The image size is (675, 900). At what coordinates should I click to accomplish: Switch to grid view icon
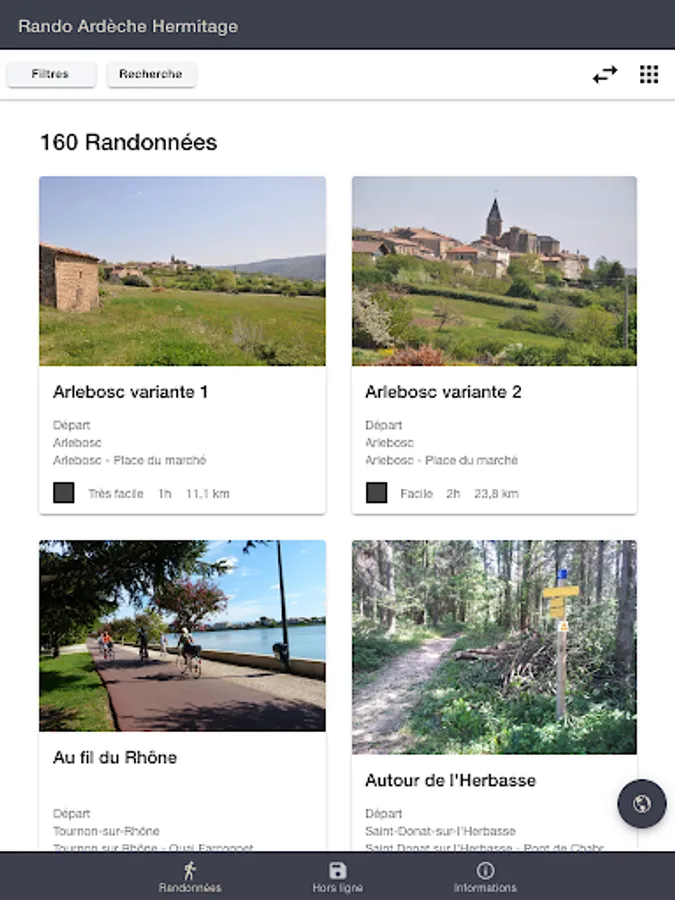tap(649, 75)
